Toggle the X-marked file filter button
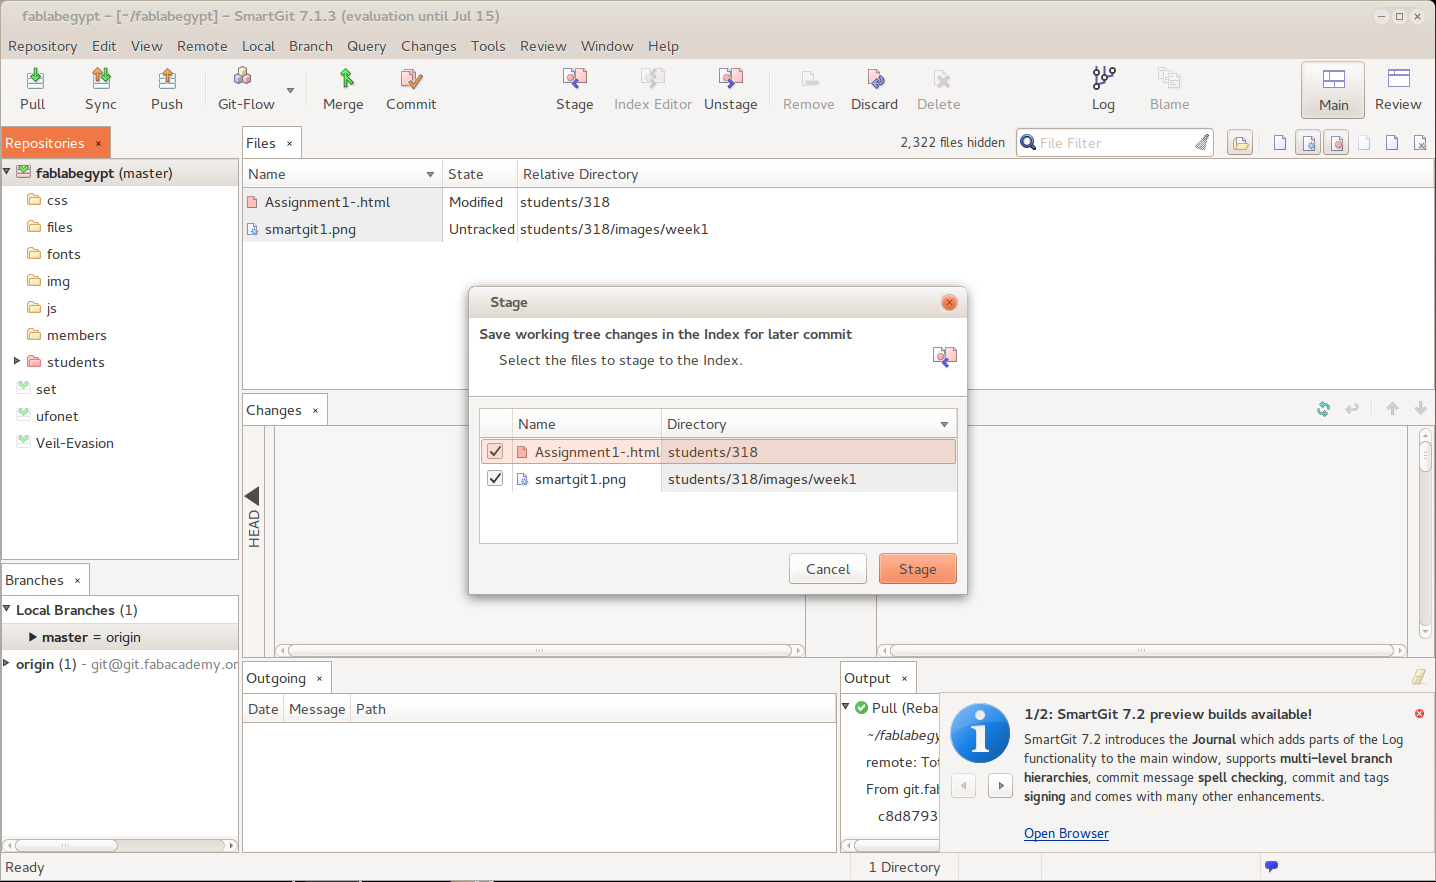The image size is (1436, 882). pos(1420,143)
